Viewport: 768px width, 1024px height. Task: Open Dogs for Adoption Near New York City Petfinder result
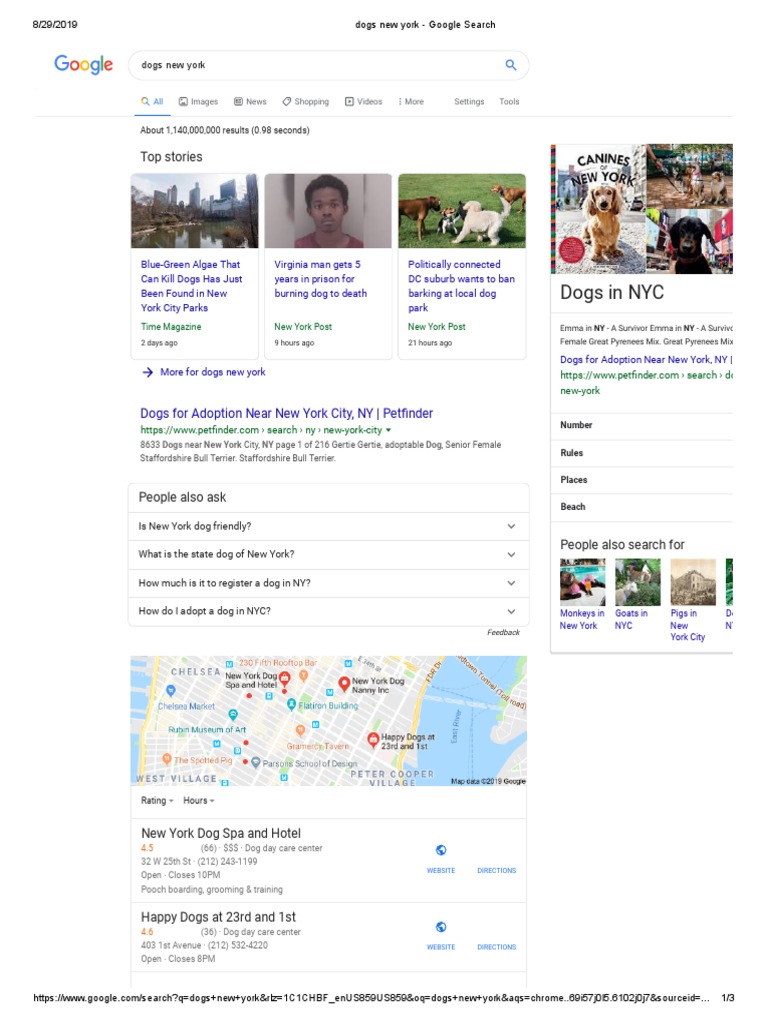tap(287, 413)
